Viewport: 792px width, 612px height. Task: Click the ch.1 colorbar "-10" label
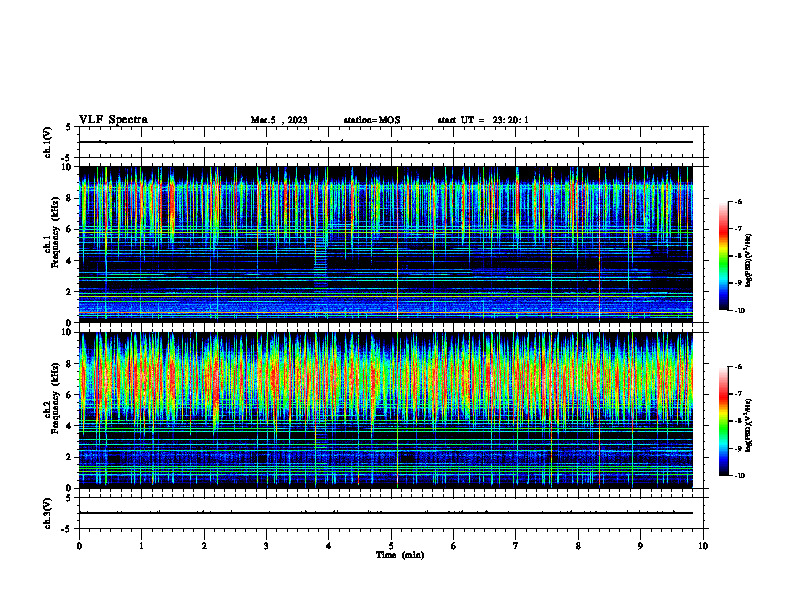(x=739, y=311)
